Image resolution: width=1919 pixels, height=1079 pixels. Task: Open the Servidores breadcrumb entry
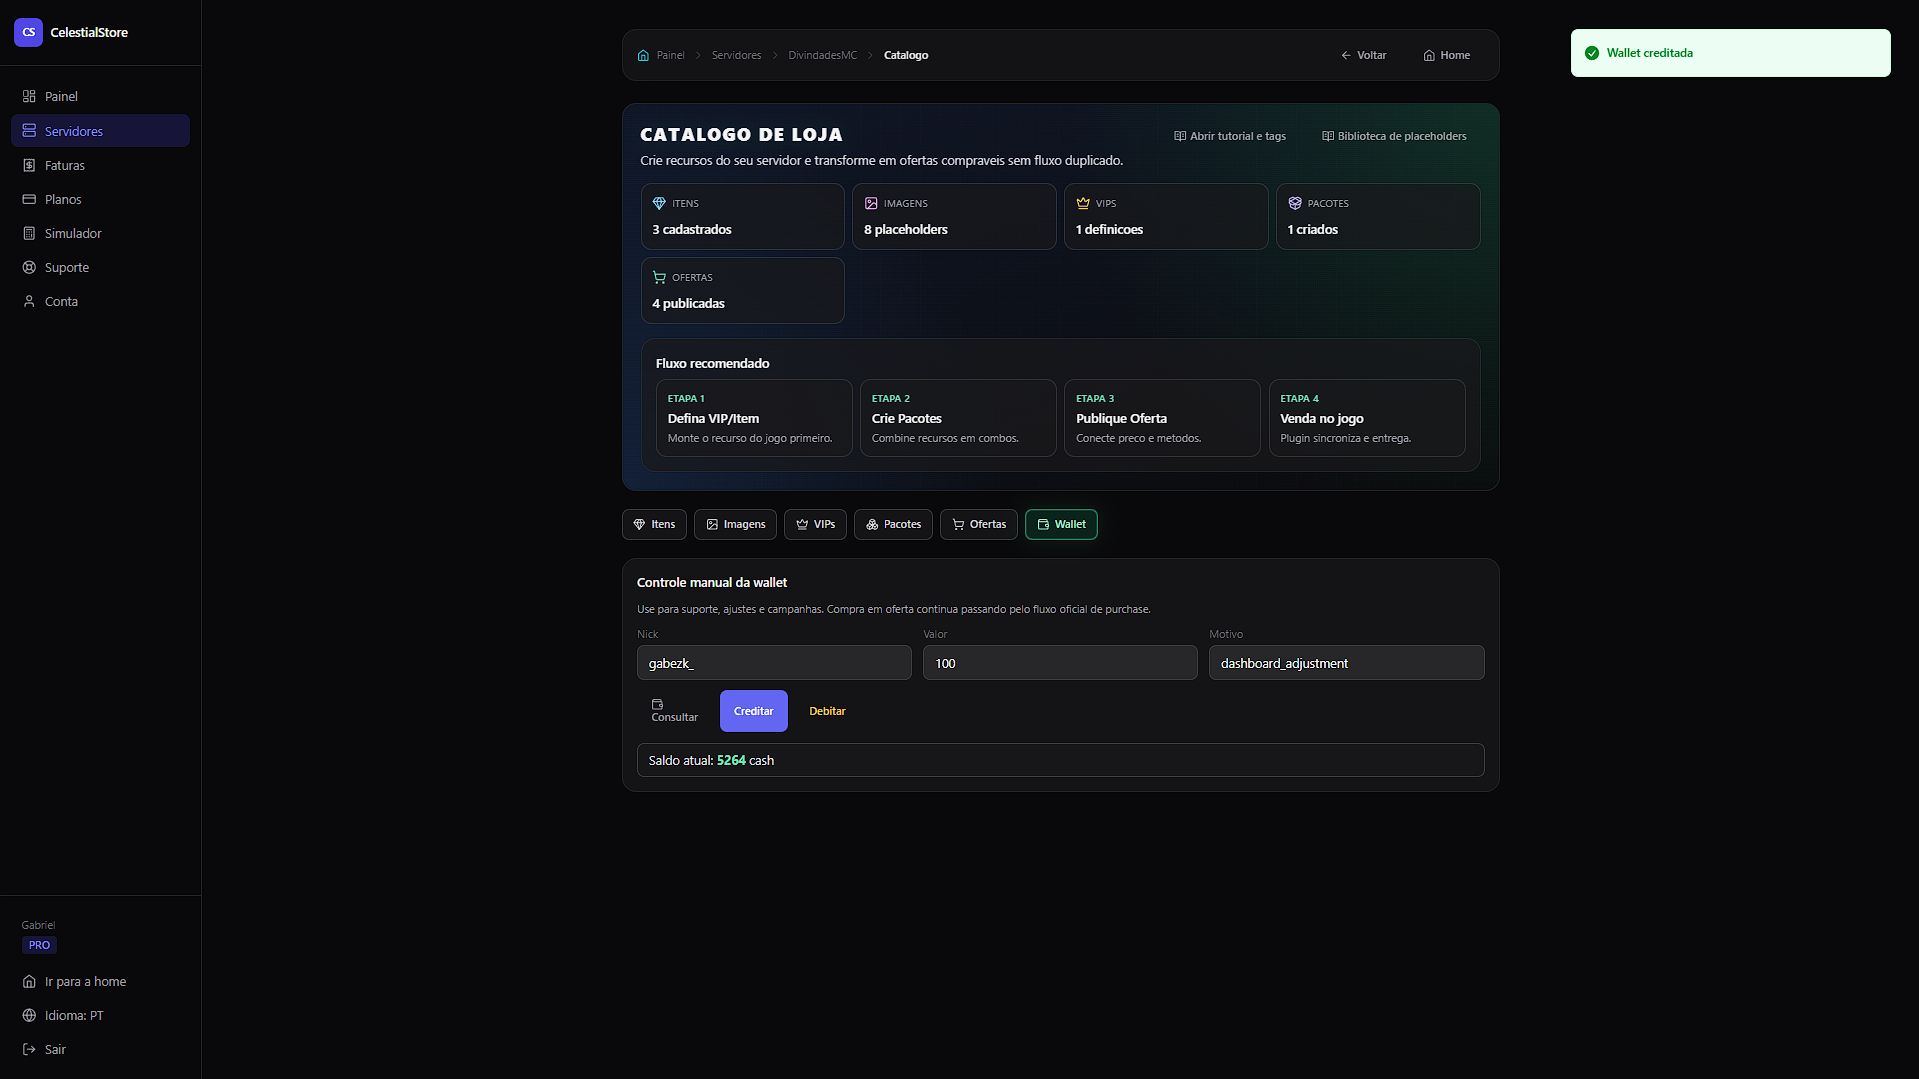click(x=736, y=55)
